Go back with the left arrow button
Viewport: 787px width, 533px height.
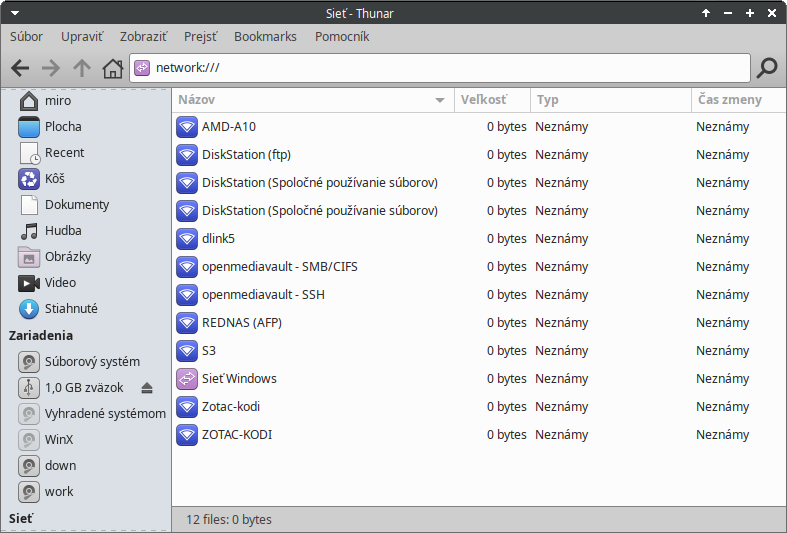20,68
